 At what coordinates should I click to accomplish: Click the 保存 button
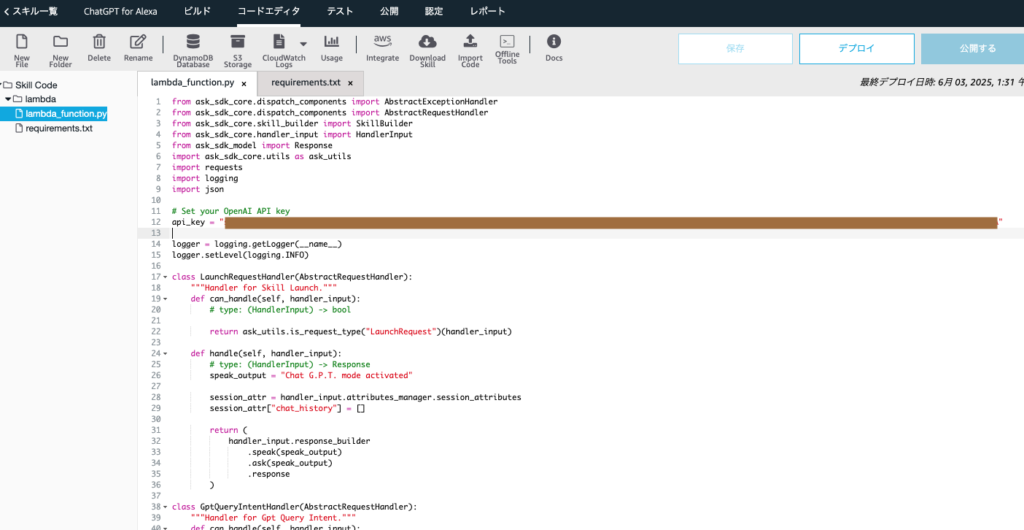pos(735,48)
